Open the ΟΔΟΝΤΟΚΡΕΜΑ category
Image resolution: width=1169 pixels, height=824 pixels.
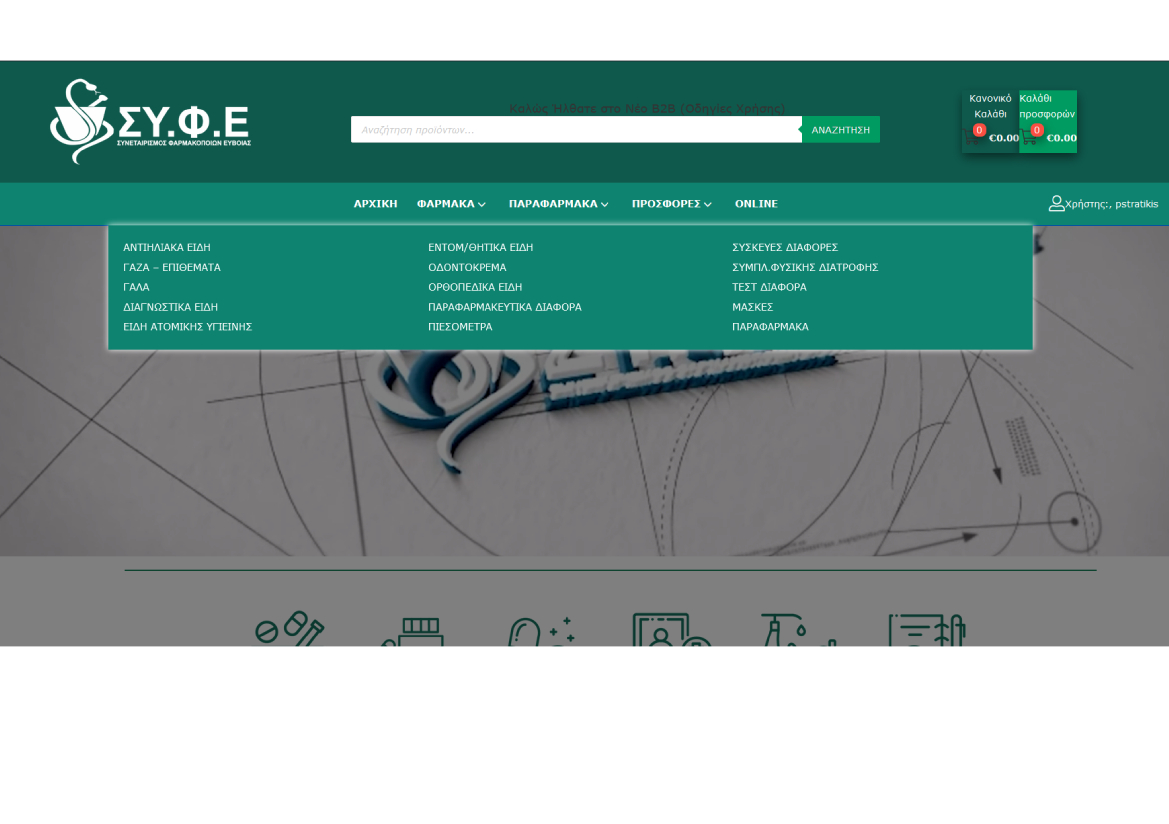[x=467, y=267]
